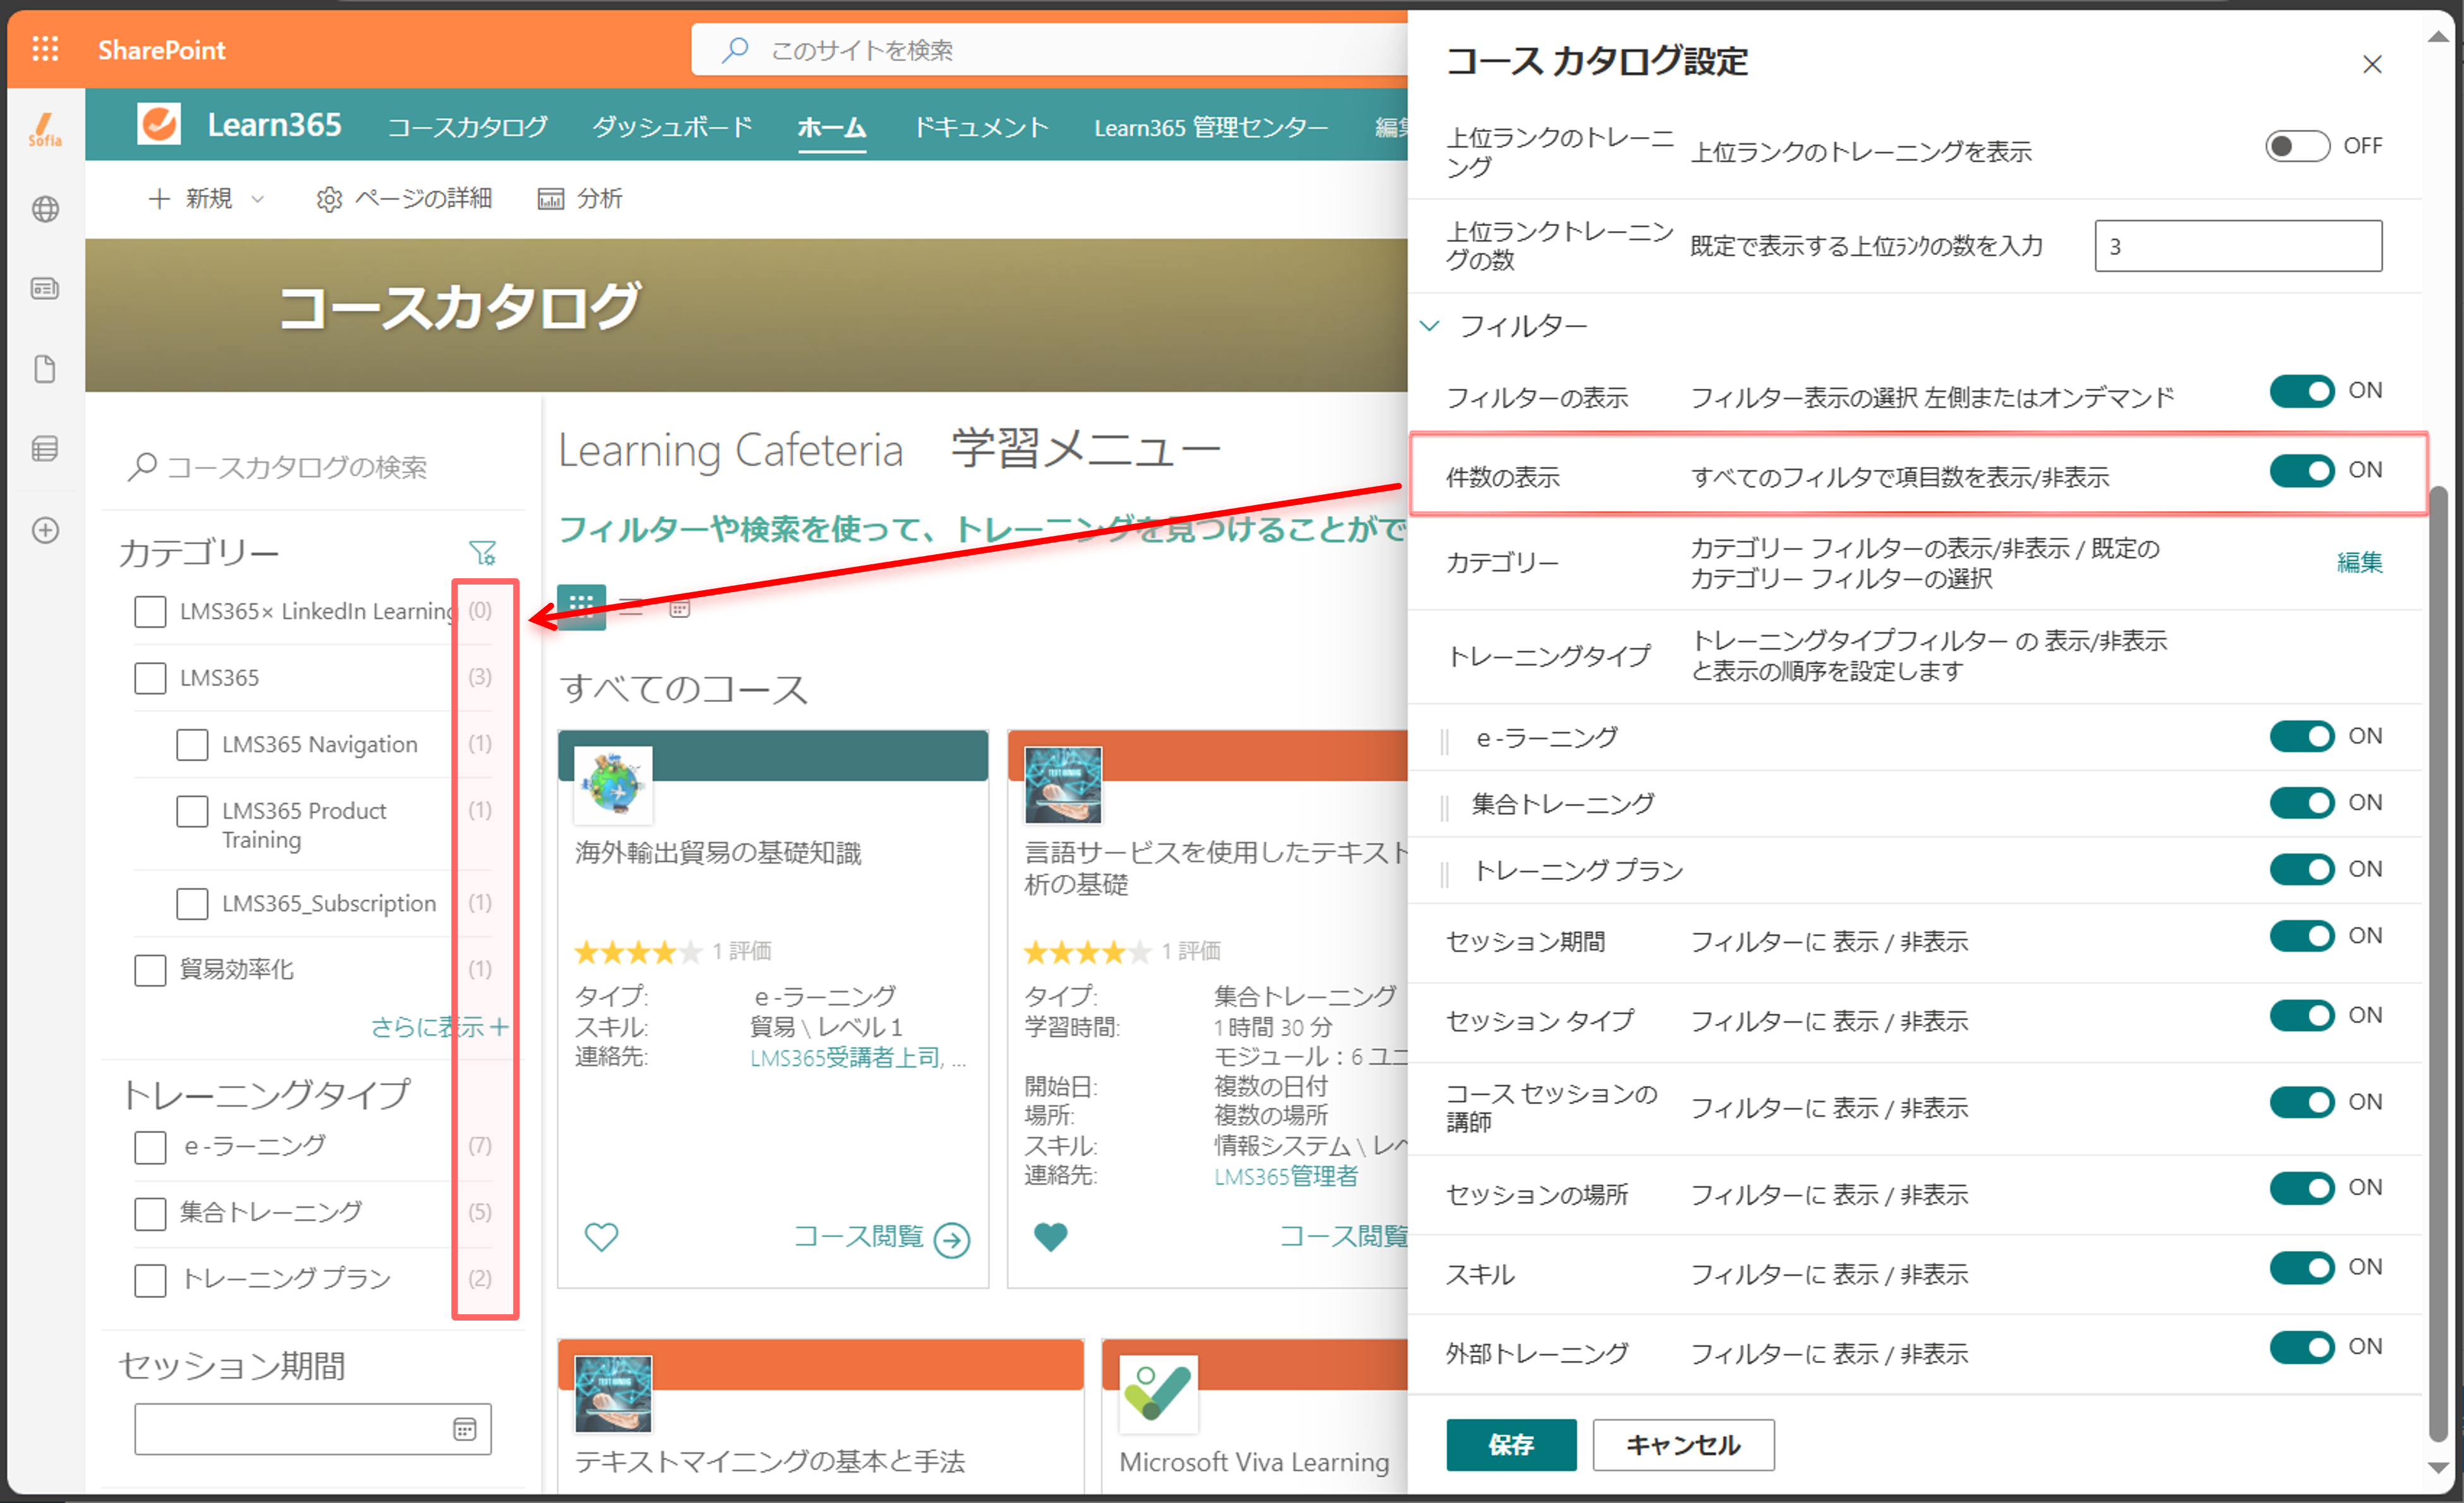Open 海外輸出貿易の基礎知識 course thumbnail
Image resolution: width=2464 pixels, height=1503 pixels.
(x=613, y=784)
